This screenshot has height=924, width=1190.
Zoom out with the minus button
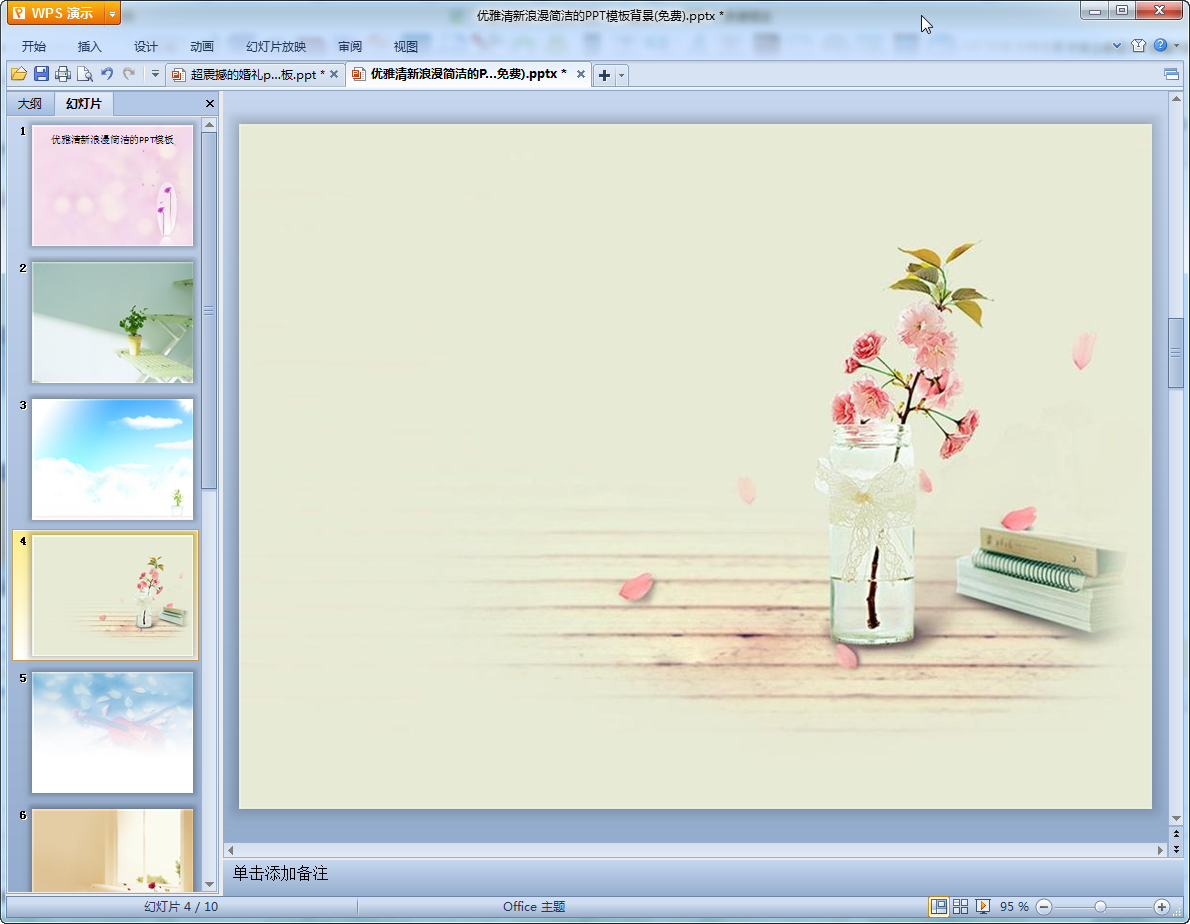1044,907
